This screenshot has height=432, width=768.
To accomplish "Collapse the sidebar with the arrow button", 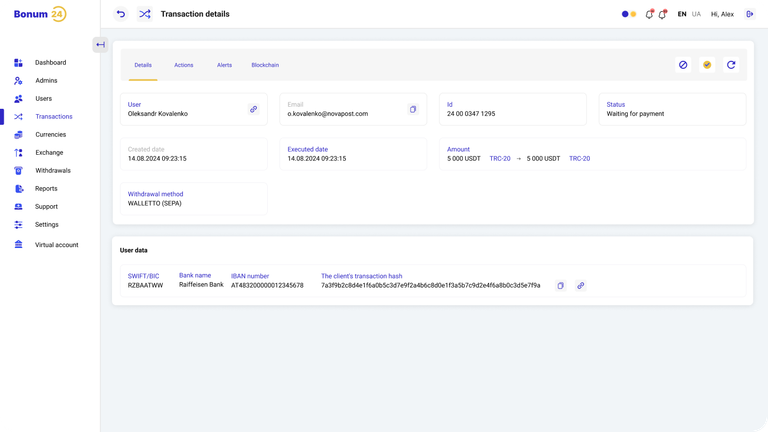I will (100, 45).
